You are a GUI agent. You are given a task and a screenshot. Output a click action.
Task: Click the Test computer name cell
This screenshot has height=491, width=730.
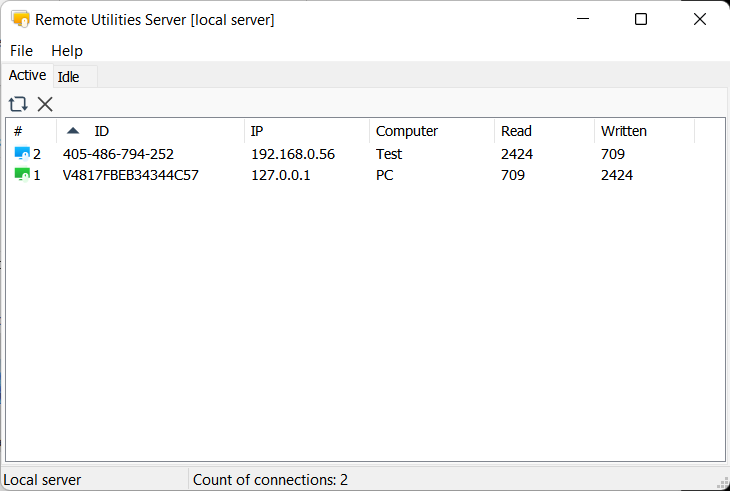[x=389, y=154]
